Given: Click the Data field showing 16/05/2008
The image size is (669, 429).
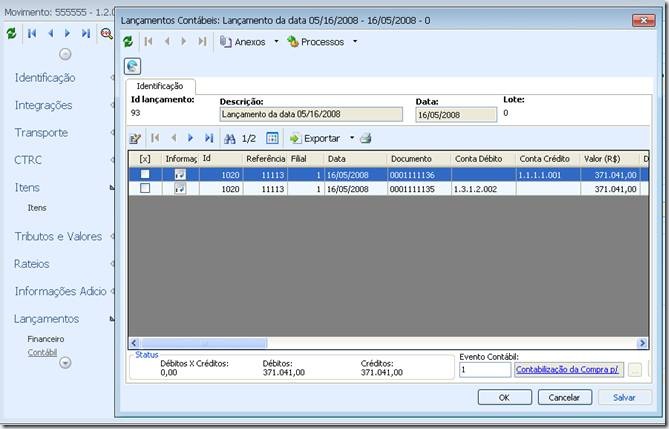Looking at the screenshot, I should [456, 115].
